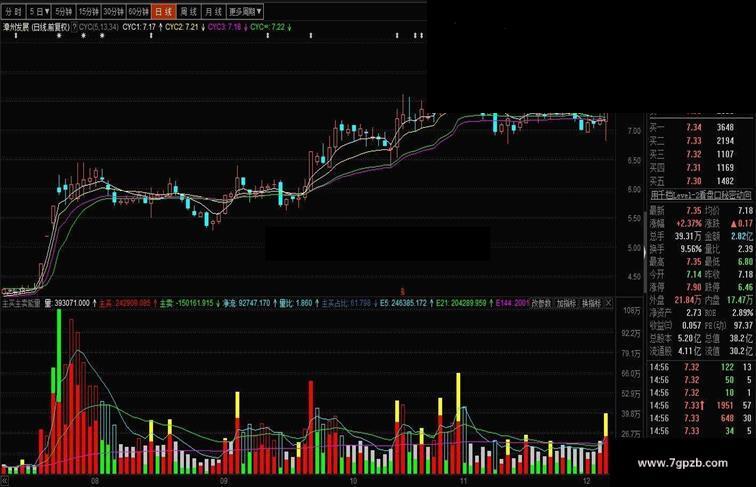Click the 跌停 6.46 limit-down price
The image size is (756, 487).
coord(745,287)
